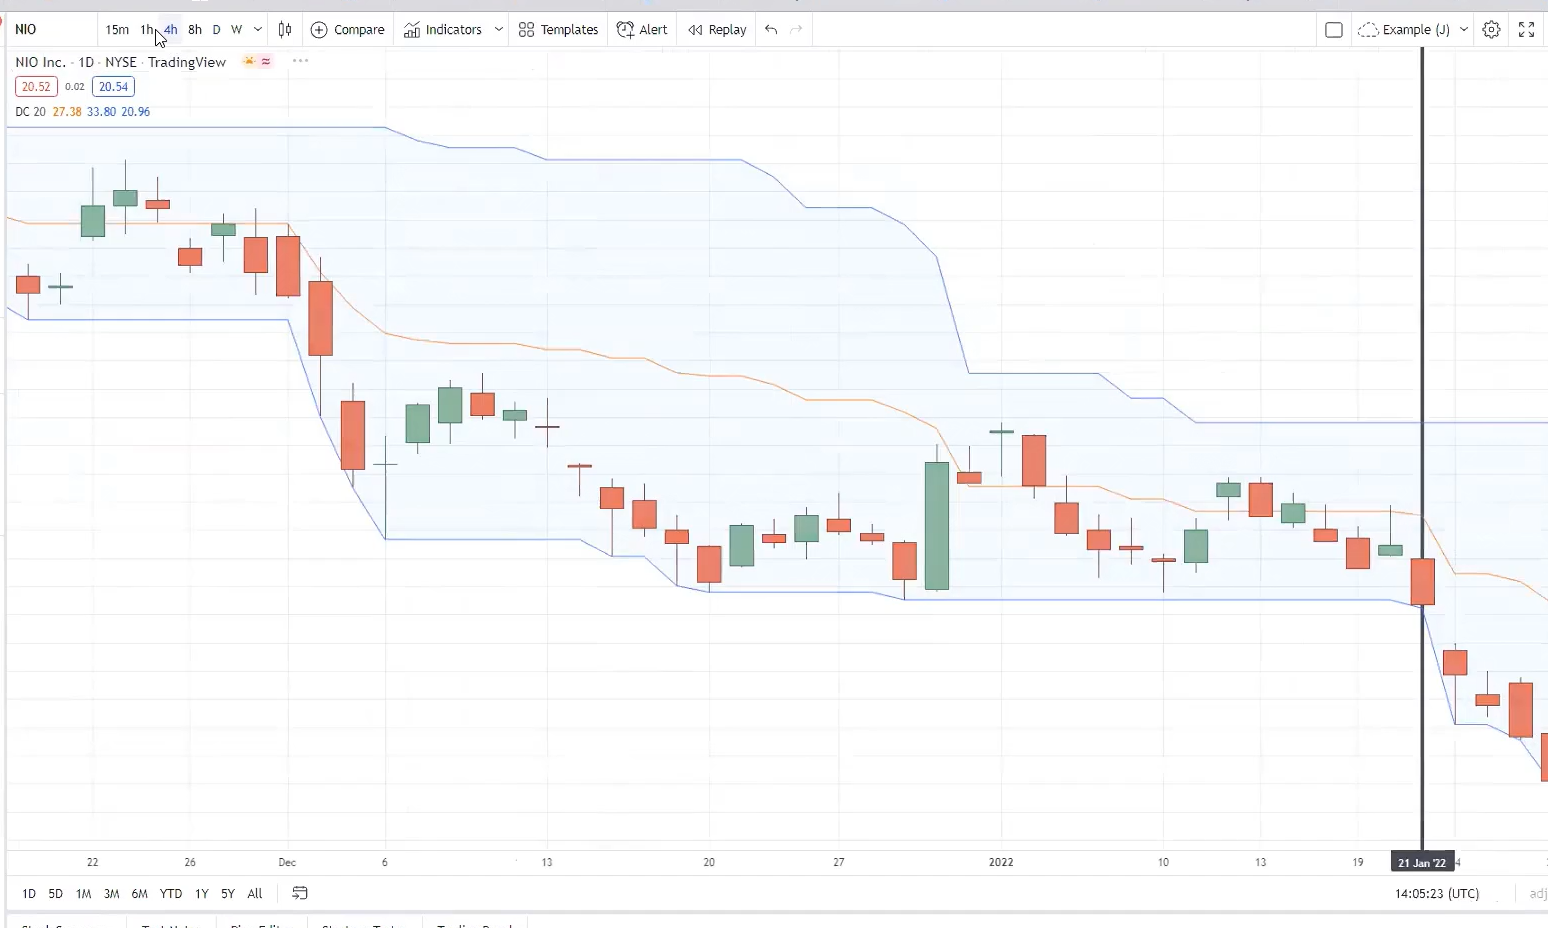Set date range to 1M
This screenshot has width=1548, height=928.
pos(84,894)
